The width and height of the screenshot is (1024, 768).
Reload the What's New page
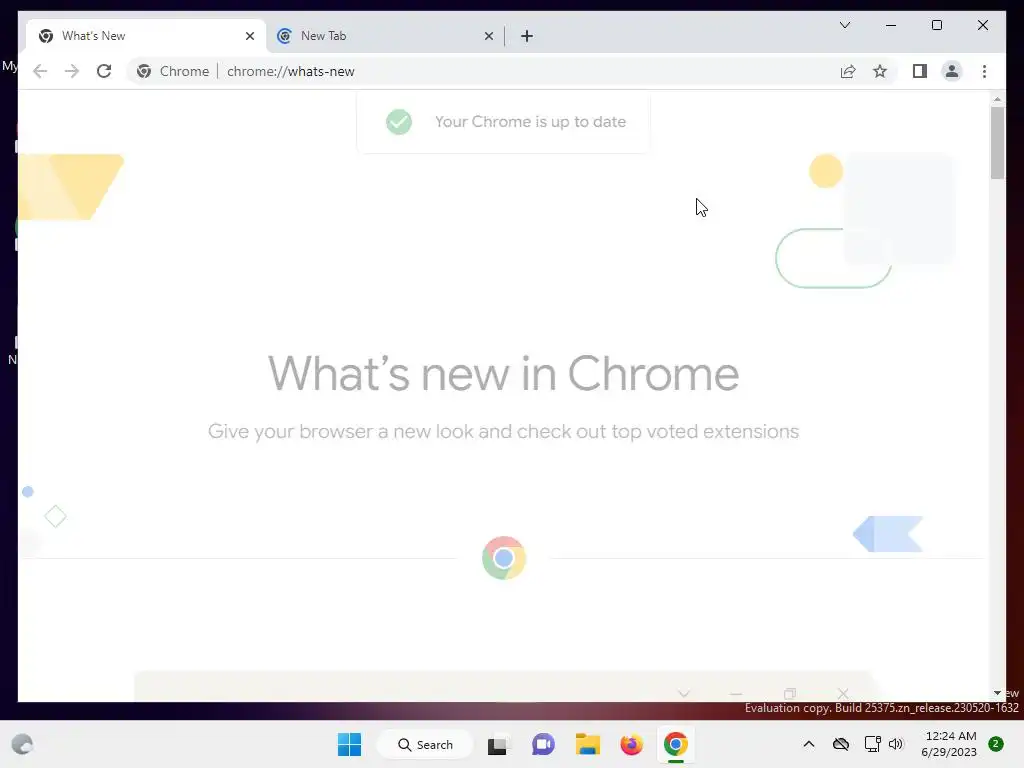(104, 71)
